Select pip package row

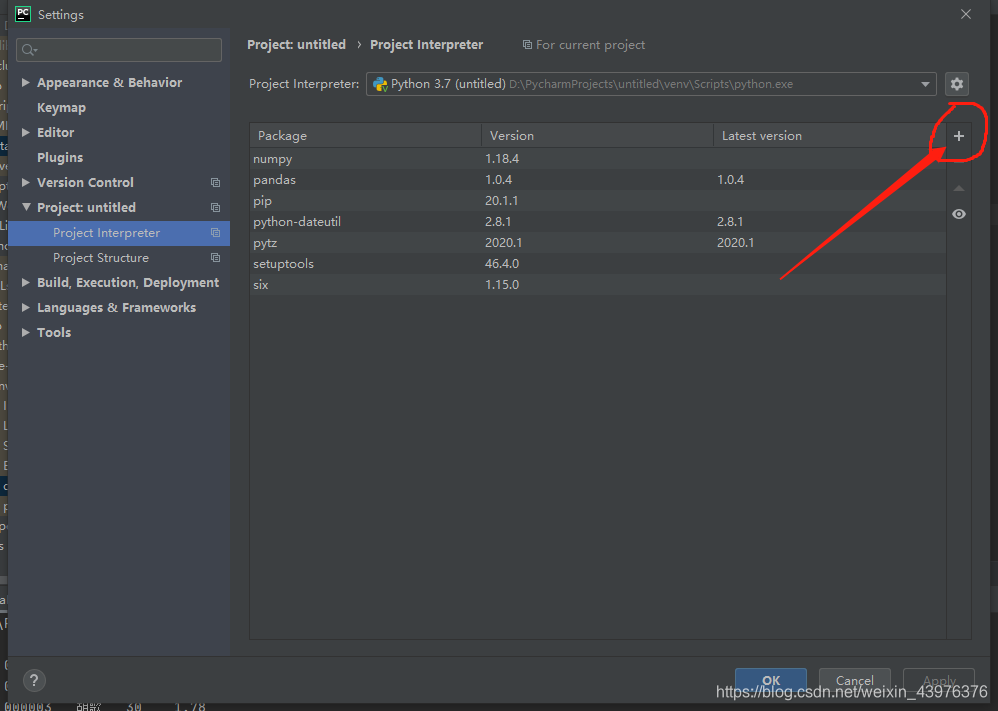[x=598, y=201]
